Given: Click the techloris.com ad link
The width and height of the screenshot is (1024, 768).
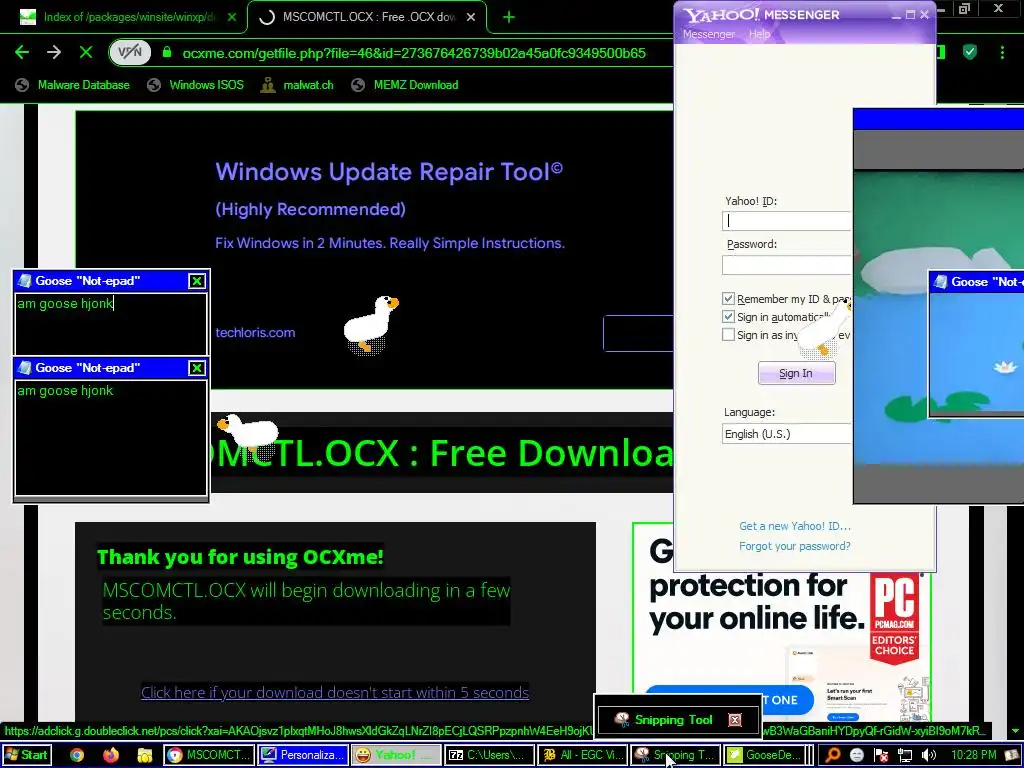Looking at the screenshot, I should click(255, 332).
